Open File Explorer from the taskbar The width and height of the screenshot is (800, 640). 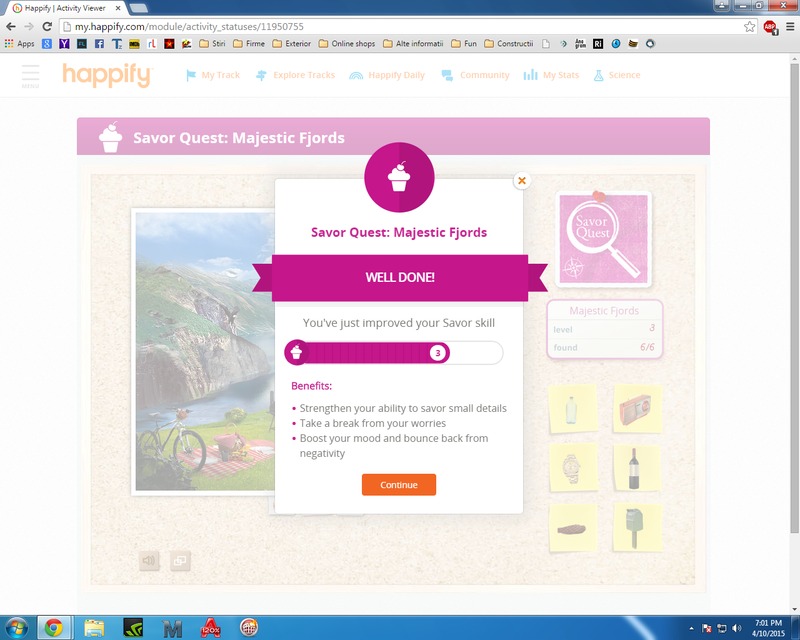[x=94, y=628]
